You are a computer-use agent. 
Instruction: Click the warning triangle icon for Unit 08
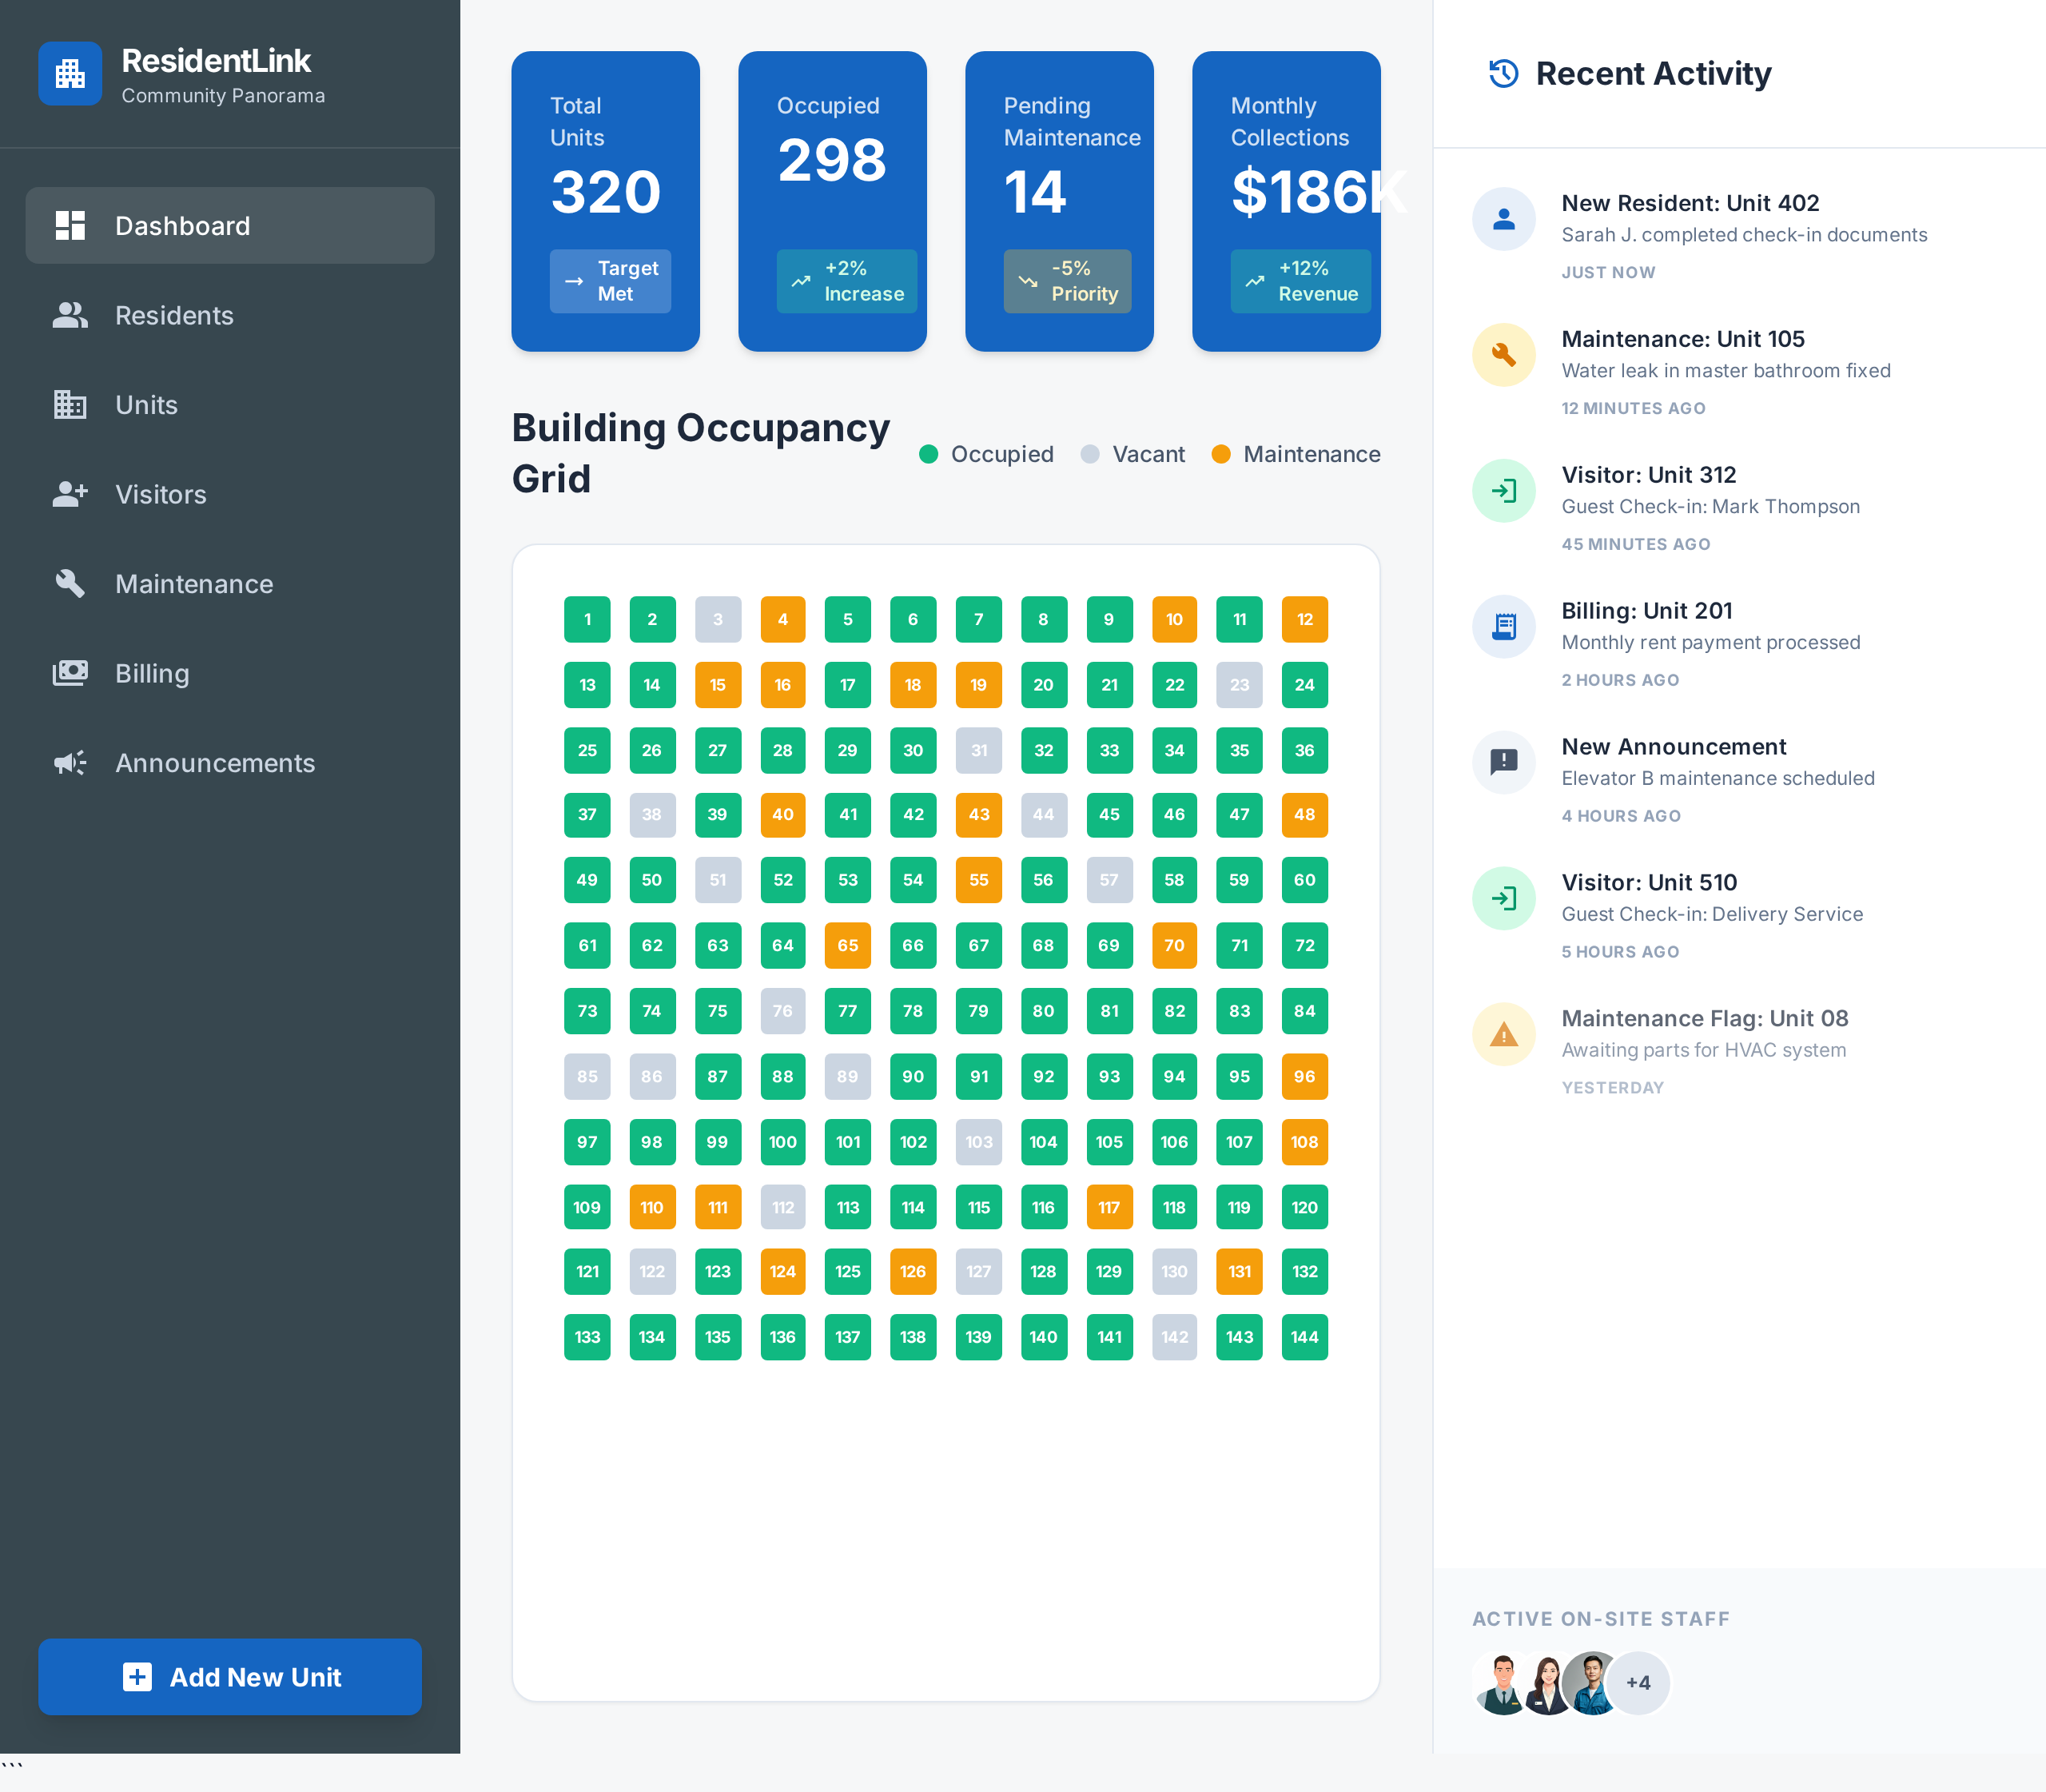(x=1503, y=1034)
